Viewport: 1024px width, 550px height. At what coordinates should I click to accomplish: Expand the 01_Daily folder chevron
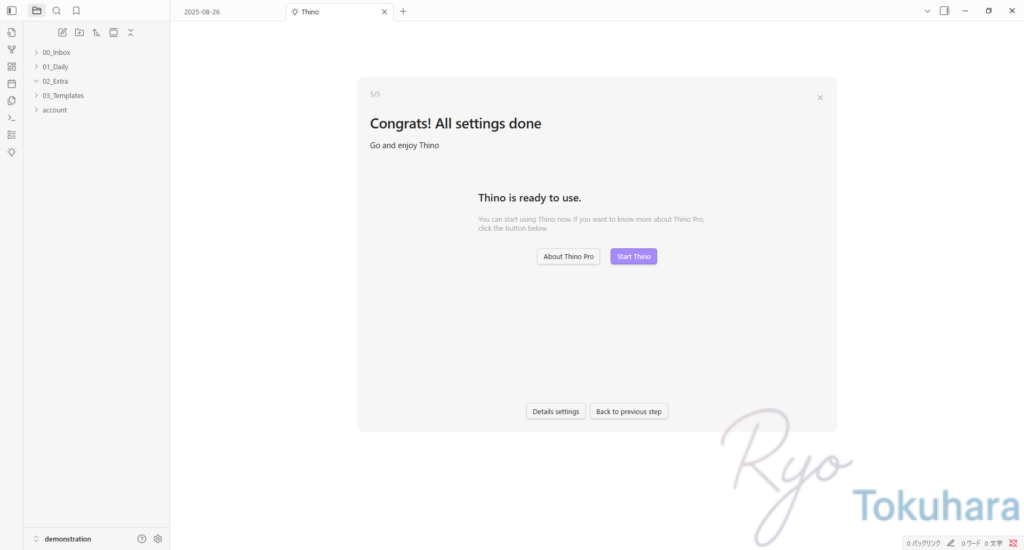pos(36,67)
